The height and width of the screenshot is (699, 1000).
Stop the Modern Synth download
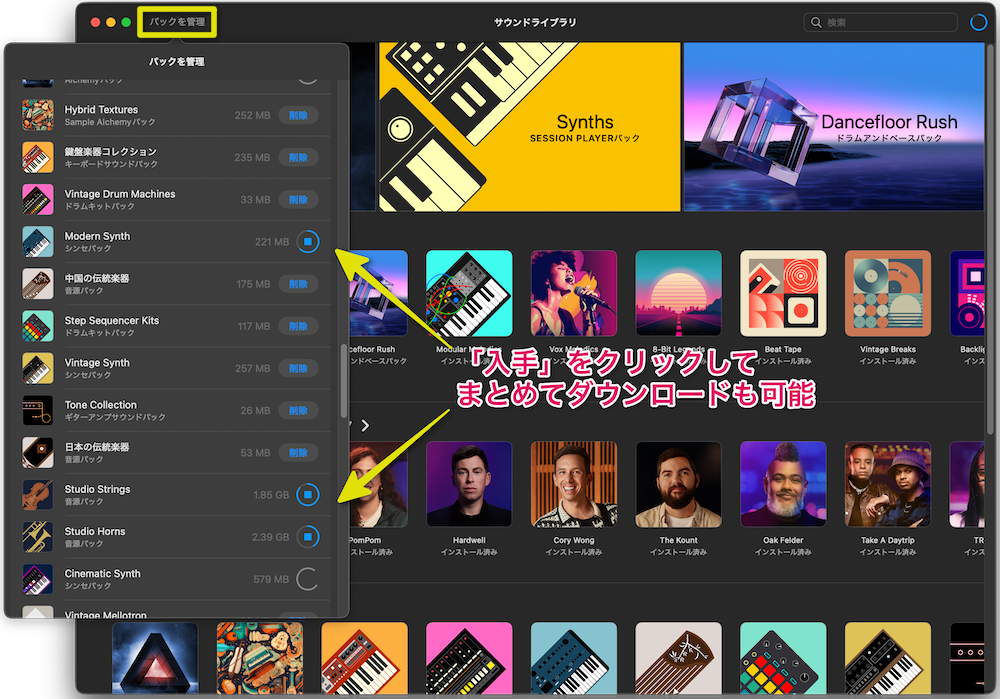[307, 241]
